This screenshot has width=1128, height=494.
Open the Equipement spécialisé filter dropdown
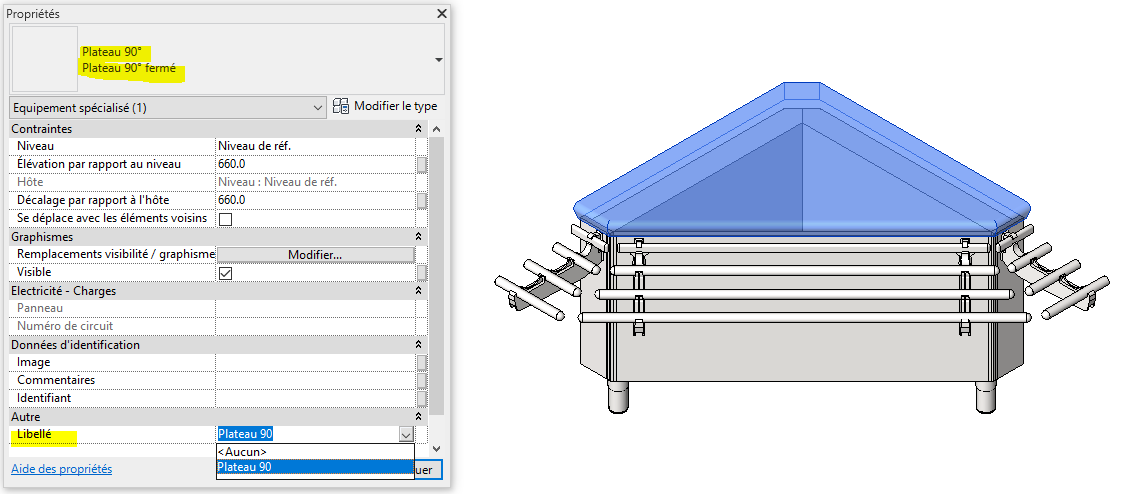(x=317, y=107)
